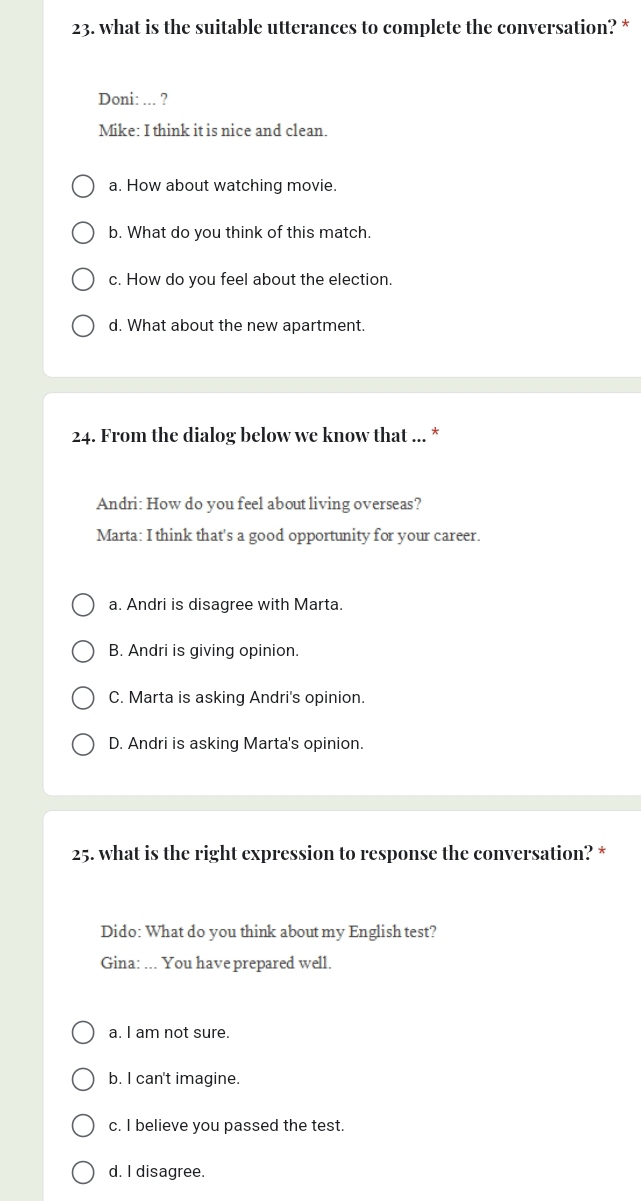Image resolution: width=641 pixels, height=1201 pixels.
Task: Click Mike's line 'I think it is nice and clean.'
Action: point(213,131)
